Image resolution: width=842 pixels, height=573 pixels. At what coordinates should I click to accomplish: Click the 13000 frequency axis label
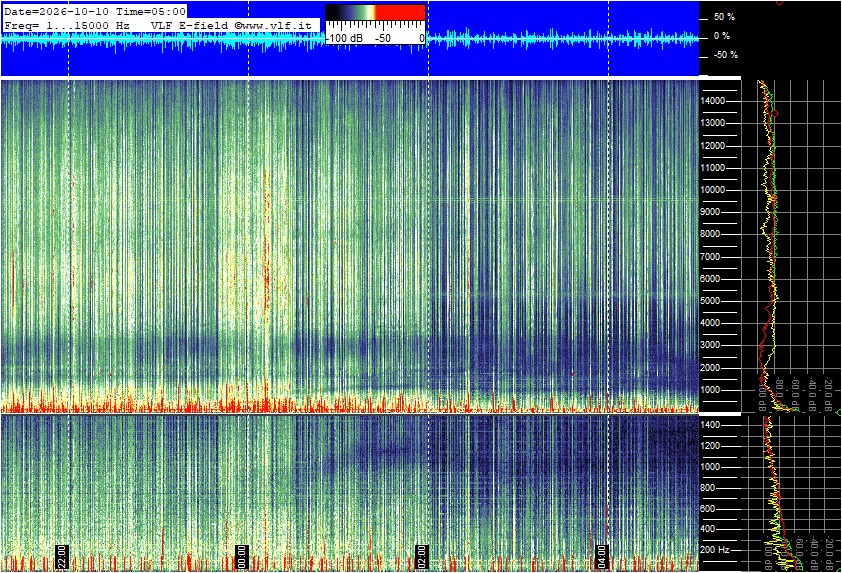713,123
